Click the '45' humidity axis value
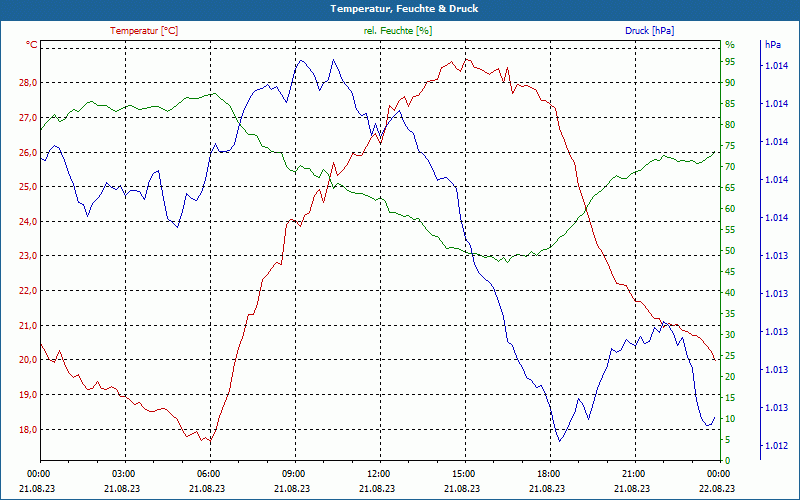Viewport: 800px width, 500px height. pyautogui.click(x=730, y=271)
